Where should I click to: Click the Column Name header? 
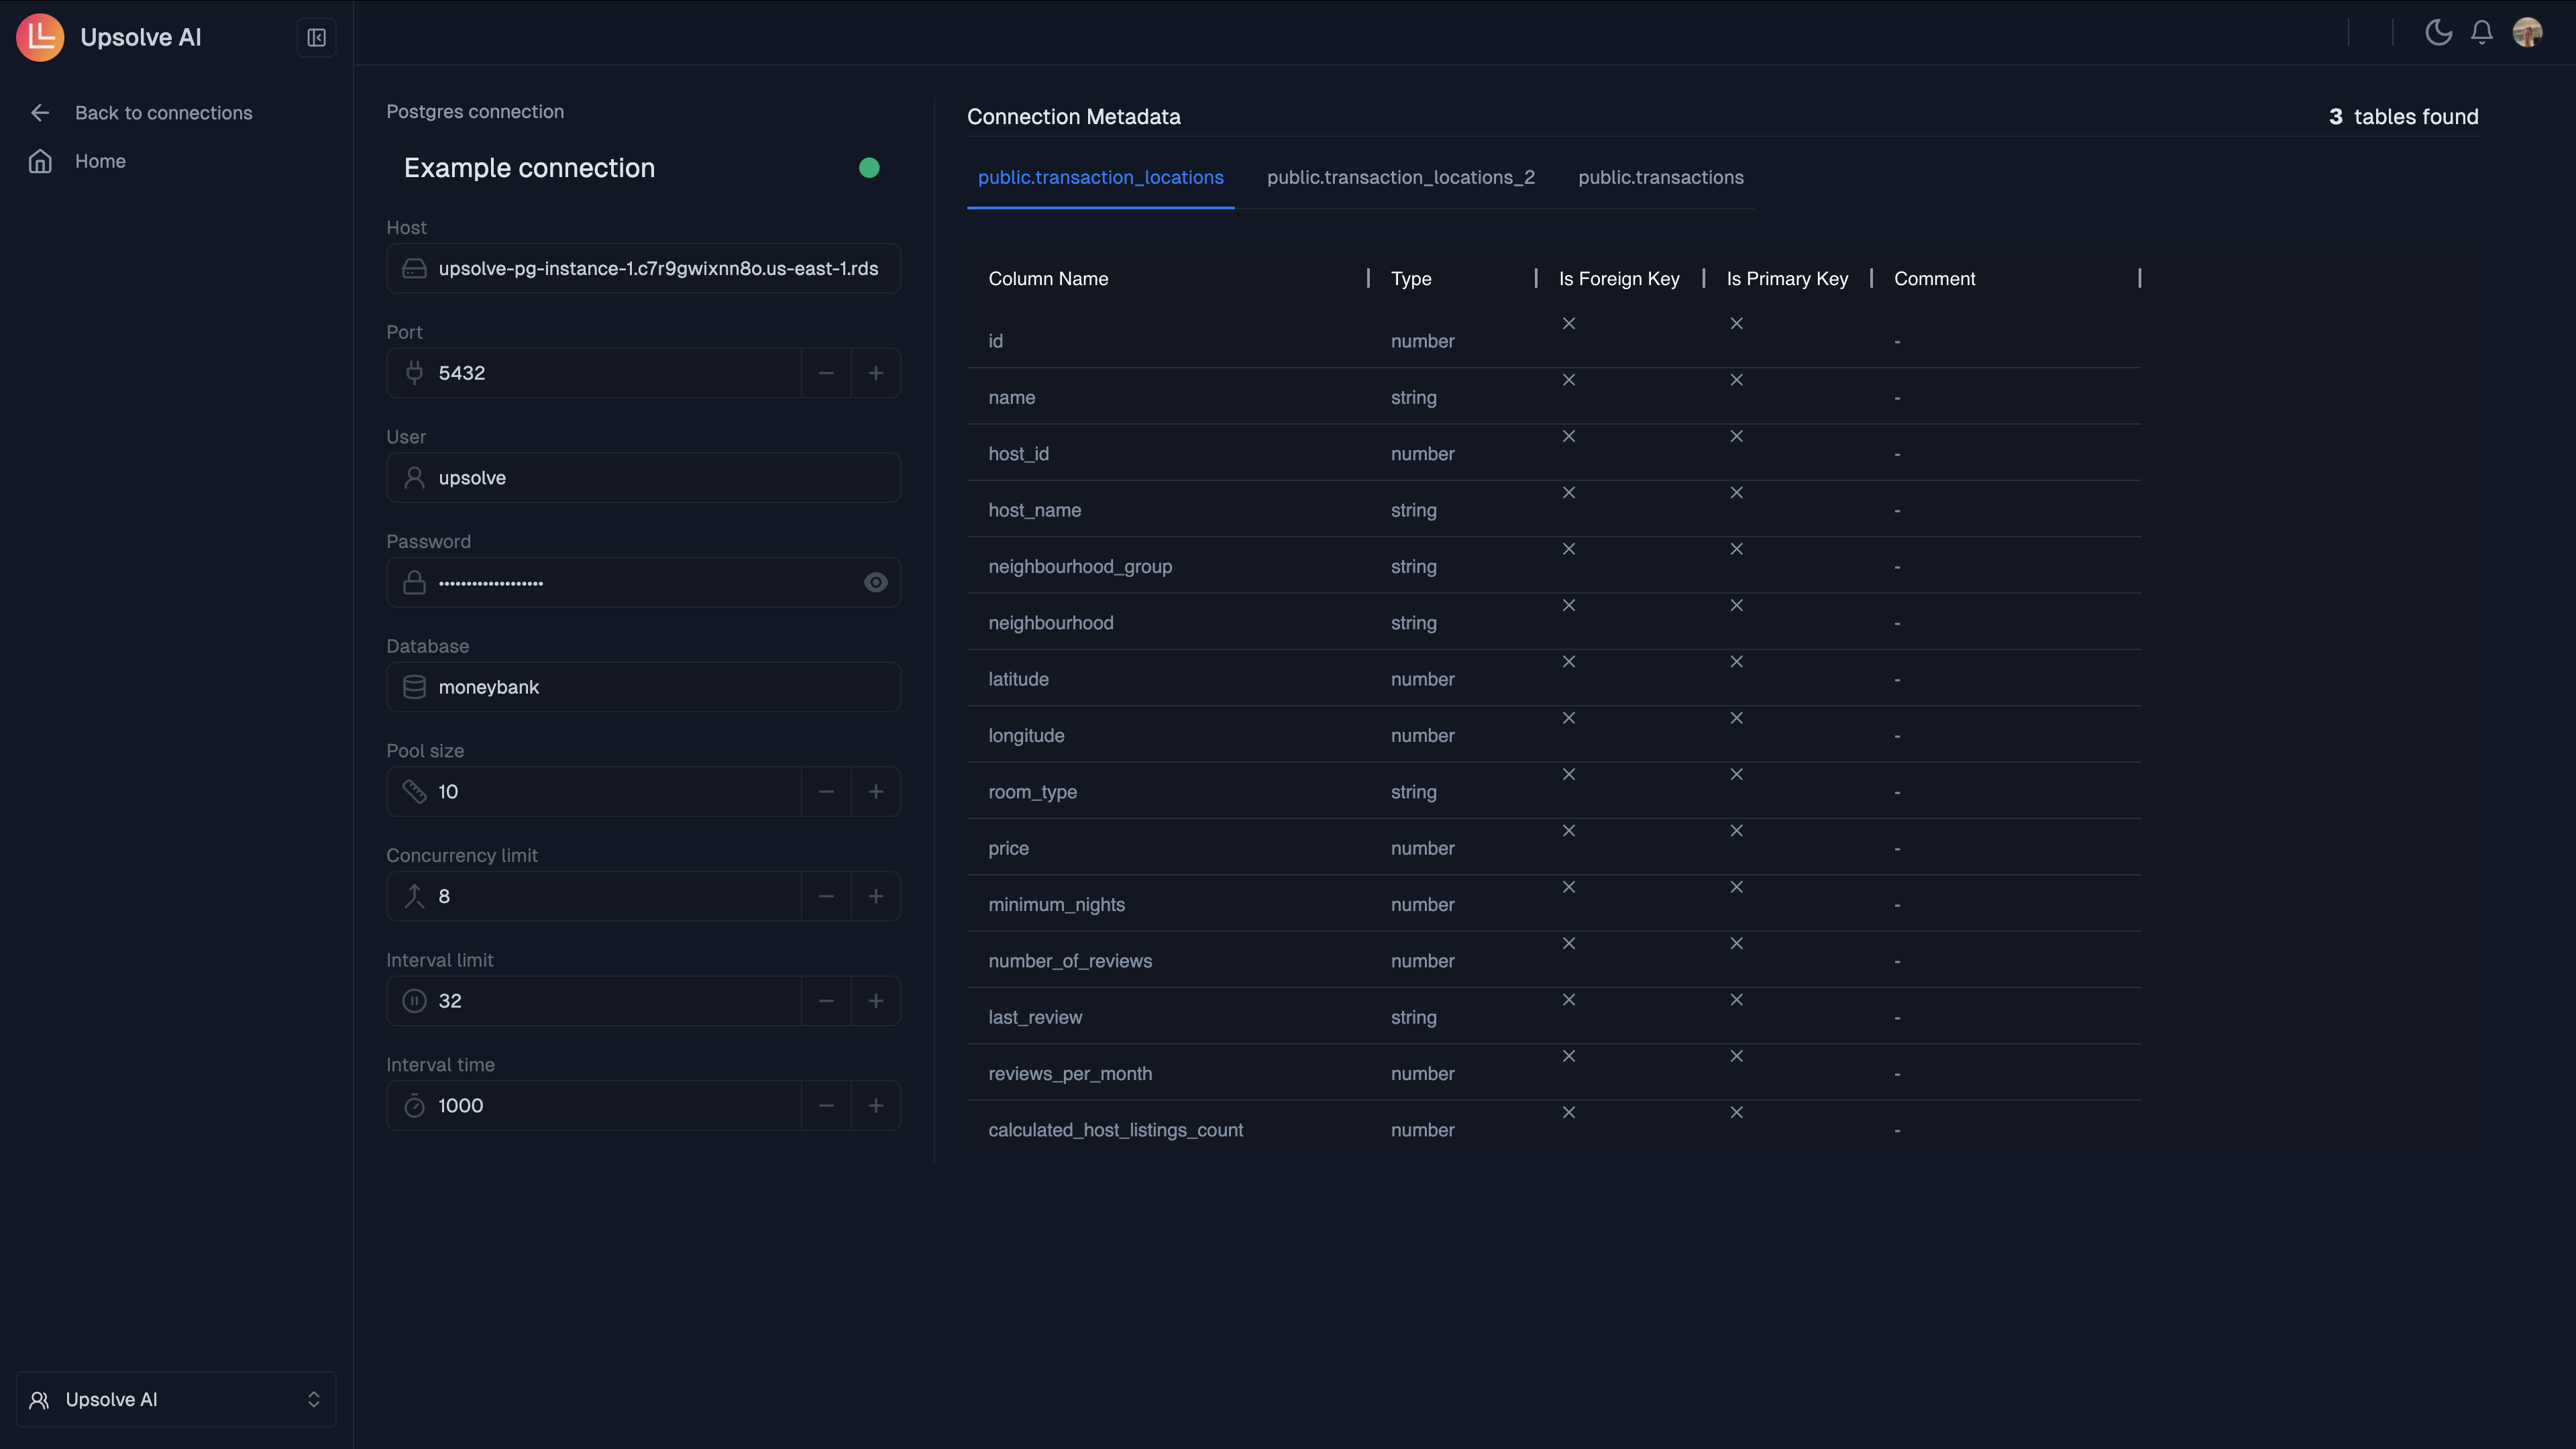(x=1048, y=279)
